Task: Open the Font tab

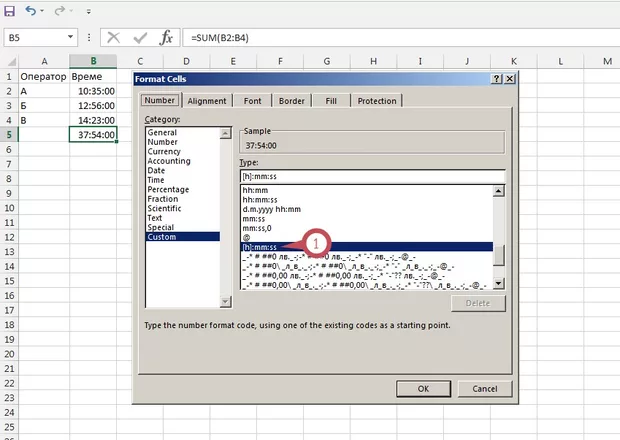Action: (x=252, y=101)
